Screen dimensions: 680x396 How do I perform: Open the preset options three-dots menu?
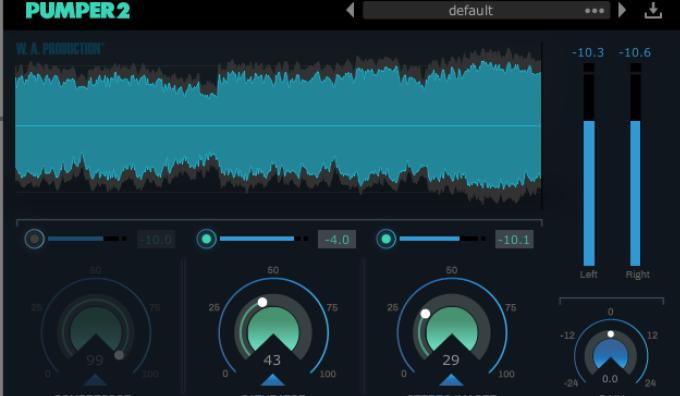click(x=595, y=11)
